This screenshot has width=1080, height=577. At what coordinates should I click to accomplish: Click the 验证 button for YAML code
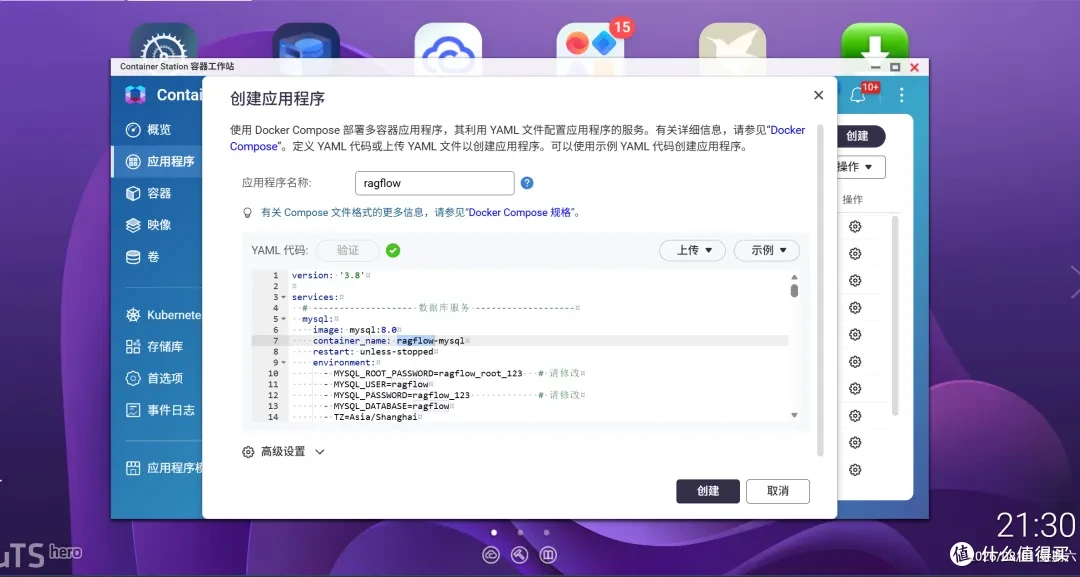pos(348,251)
